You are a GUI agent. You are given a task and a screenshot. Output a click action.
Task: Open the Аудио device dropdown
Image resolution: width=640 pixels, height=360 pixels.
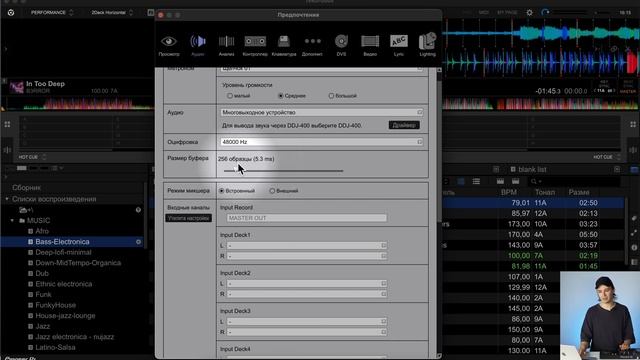coord(322,112)
